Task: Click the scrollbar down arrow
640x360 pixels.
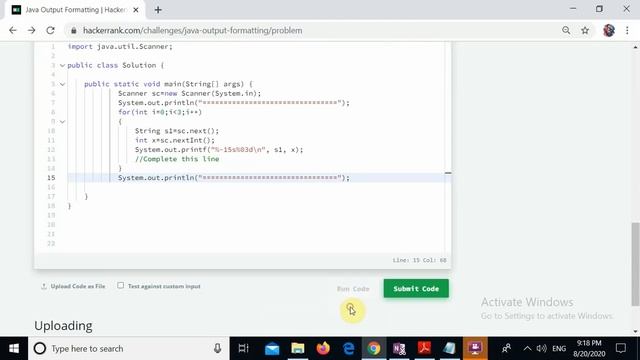Action: click(x=636, y=332)
